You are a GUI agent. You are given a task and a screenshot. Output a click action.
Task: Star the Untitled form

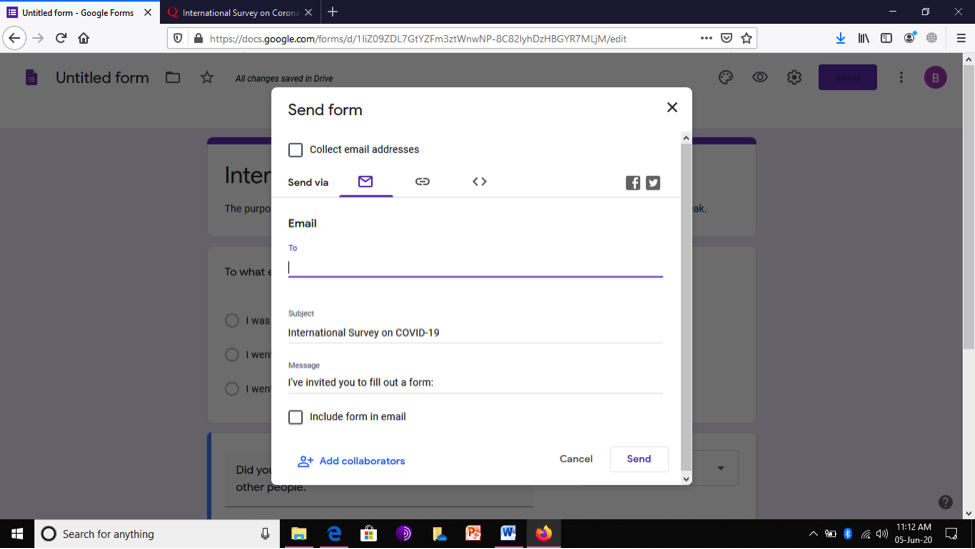(207, 78)
